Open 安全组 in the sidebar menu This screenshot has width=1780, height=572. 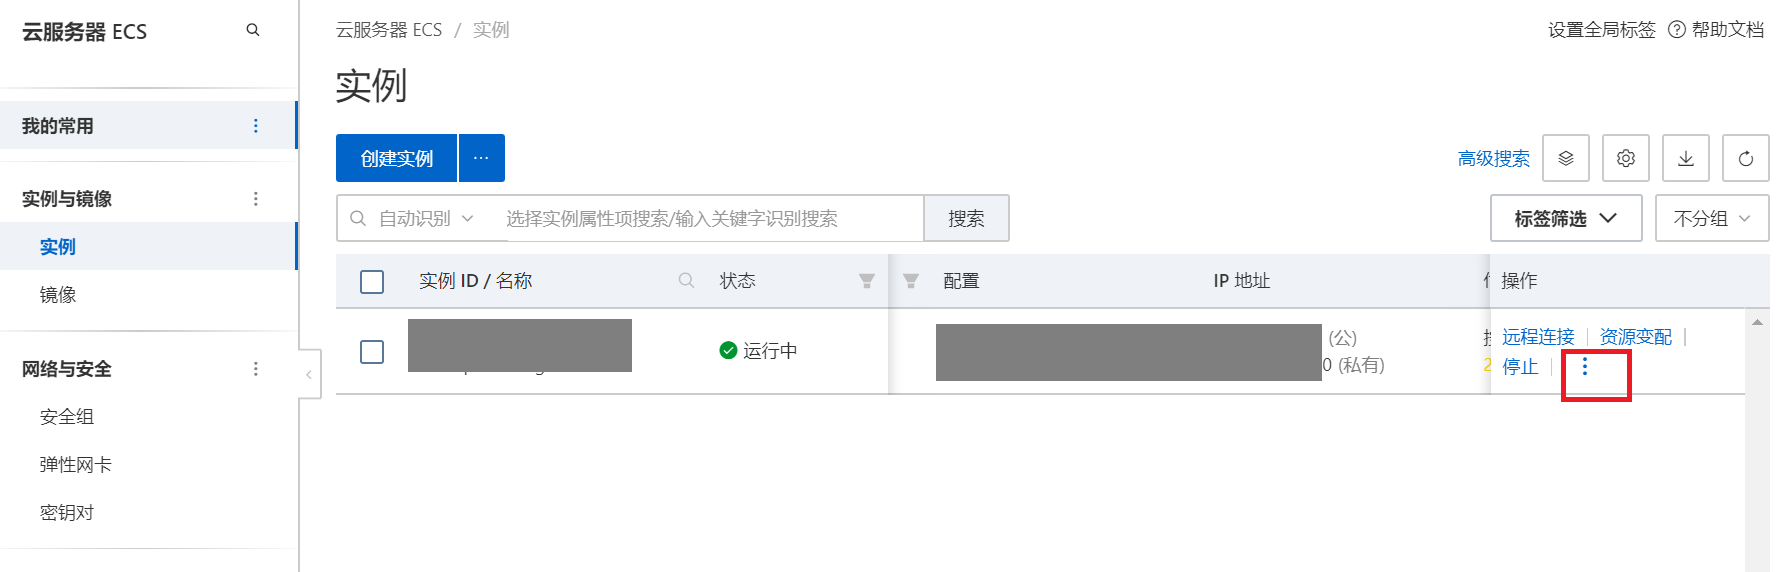click(x=67, y=417)
